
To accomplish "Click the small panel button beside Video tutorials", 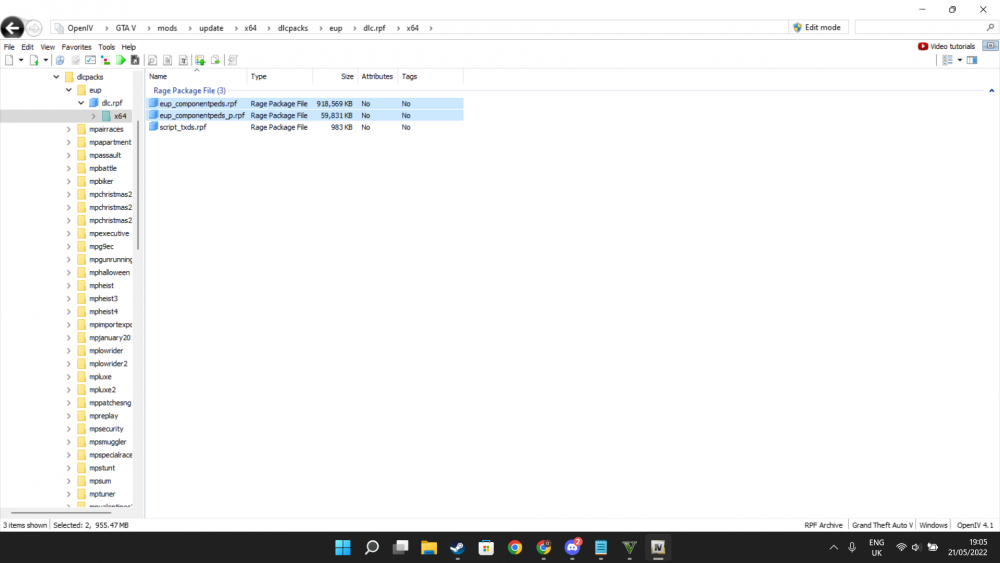I will click(x=990, y=46).
